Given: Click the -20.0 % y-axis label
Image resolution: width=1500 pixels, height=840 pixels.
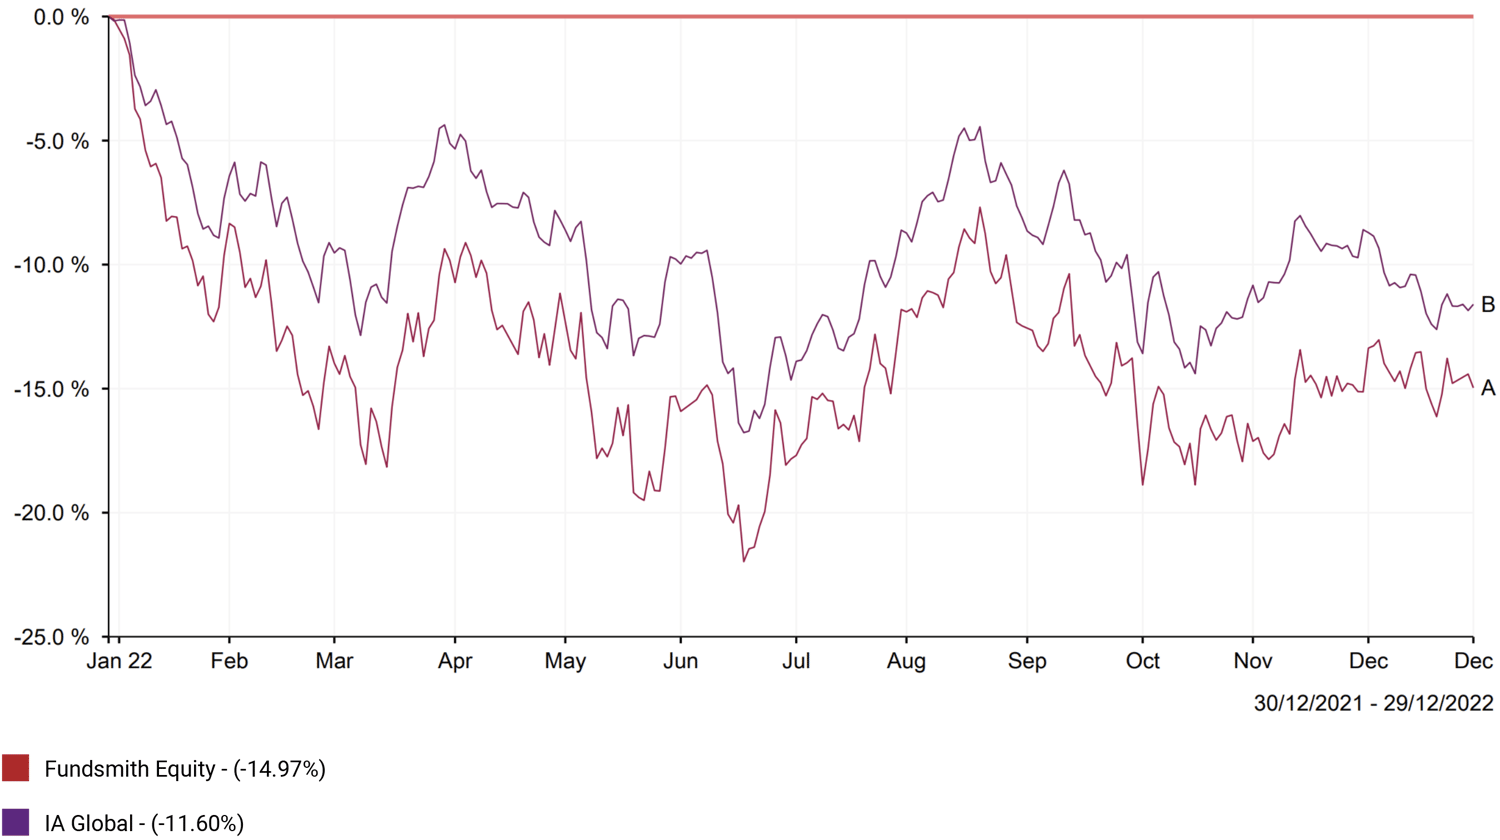Looking at the screenshot, I should pyautogui.click(x=52, y=513).
